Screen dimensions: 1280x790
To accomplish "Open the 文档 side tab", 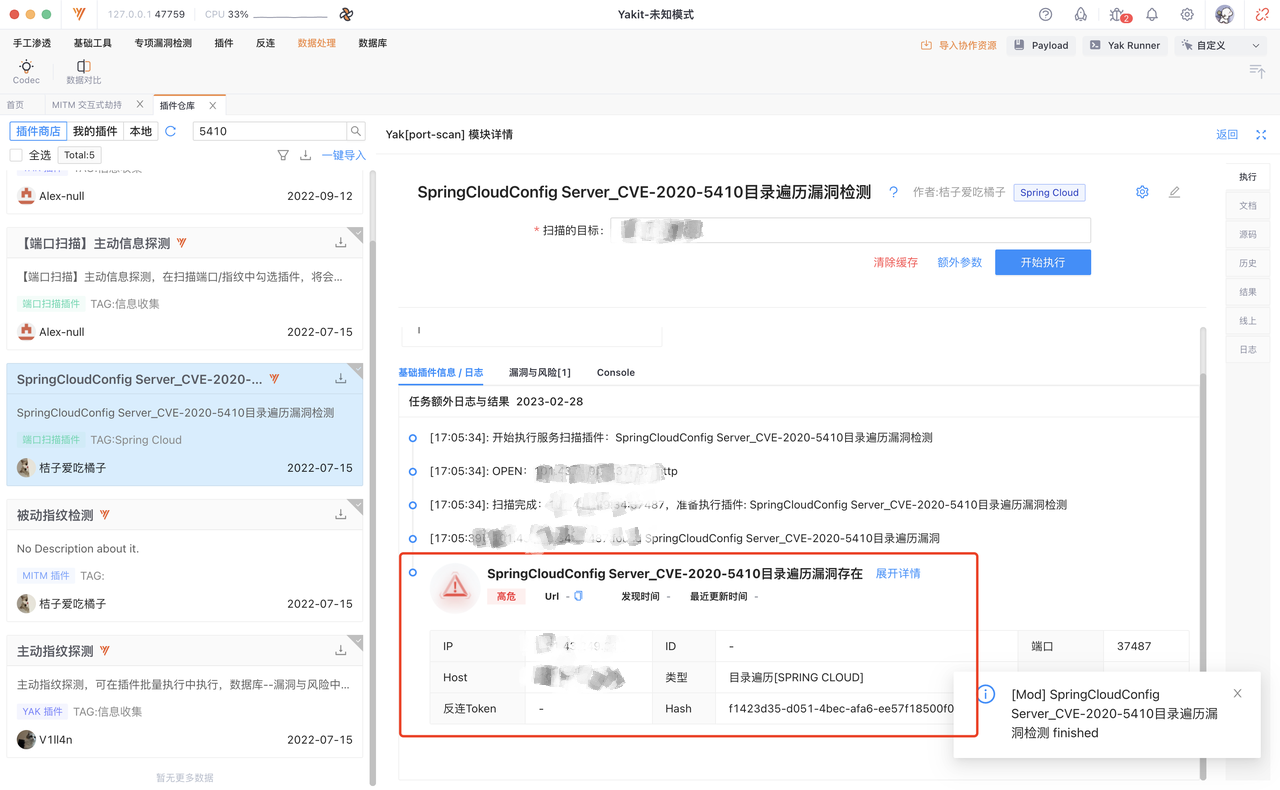I will pos(1248,205).
